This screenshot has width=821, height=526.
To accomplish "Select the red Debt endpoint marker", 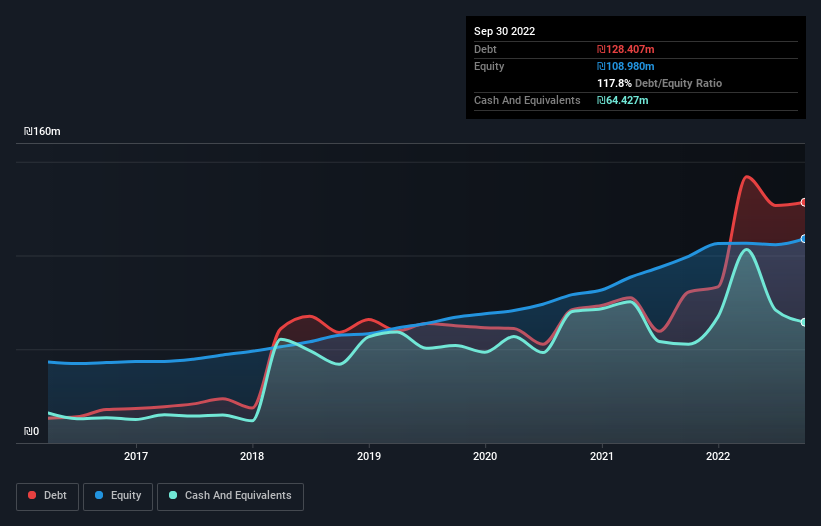I will click(804, 203).
